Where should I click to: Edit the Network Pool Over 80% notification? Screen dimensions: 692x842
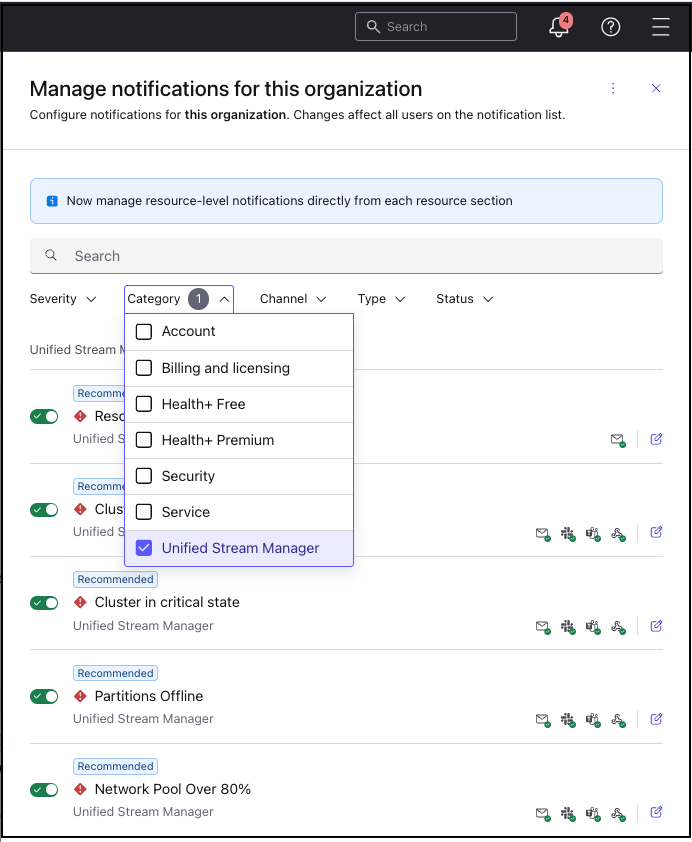pyautogui.click(x=656, y=812)
